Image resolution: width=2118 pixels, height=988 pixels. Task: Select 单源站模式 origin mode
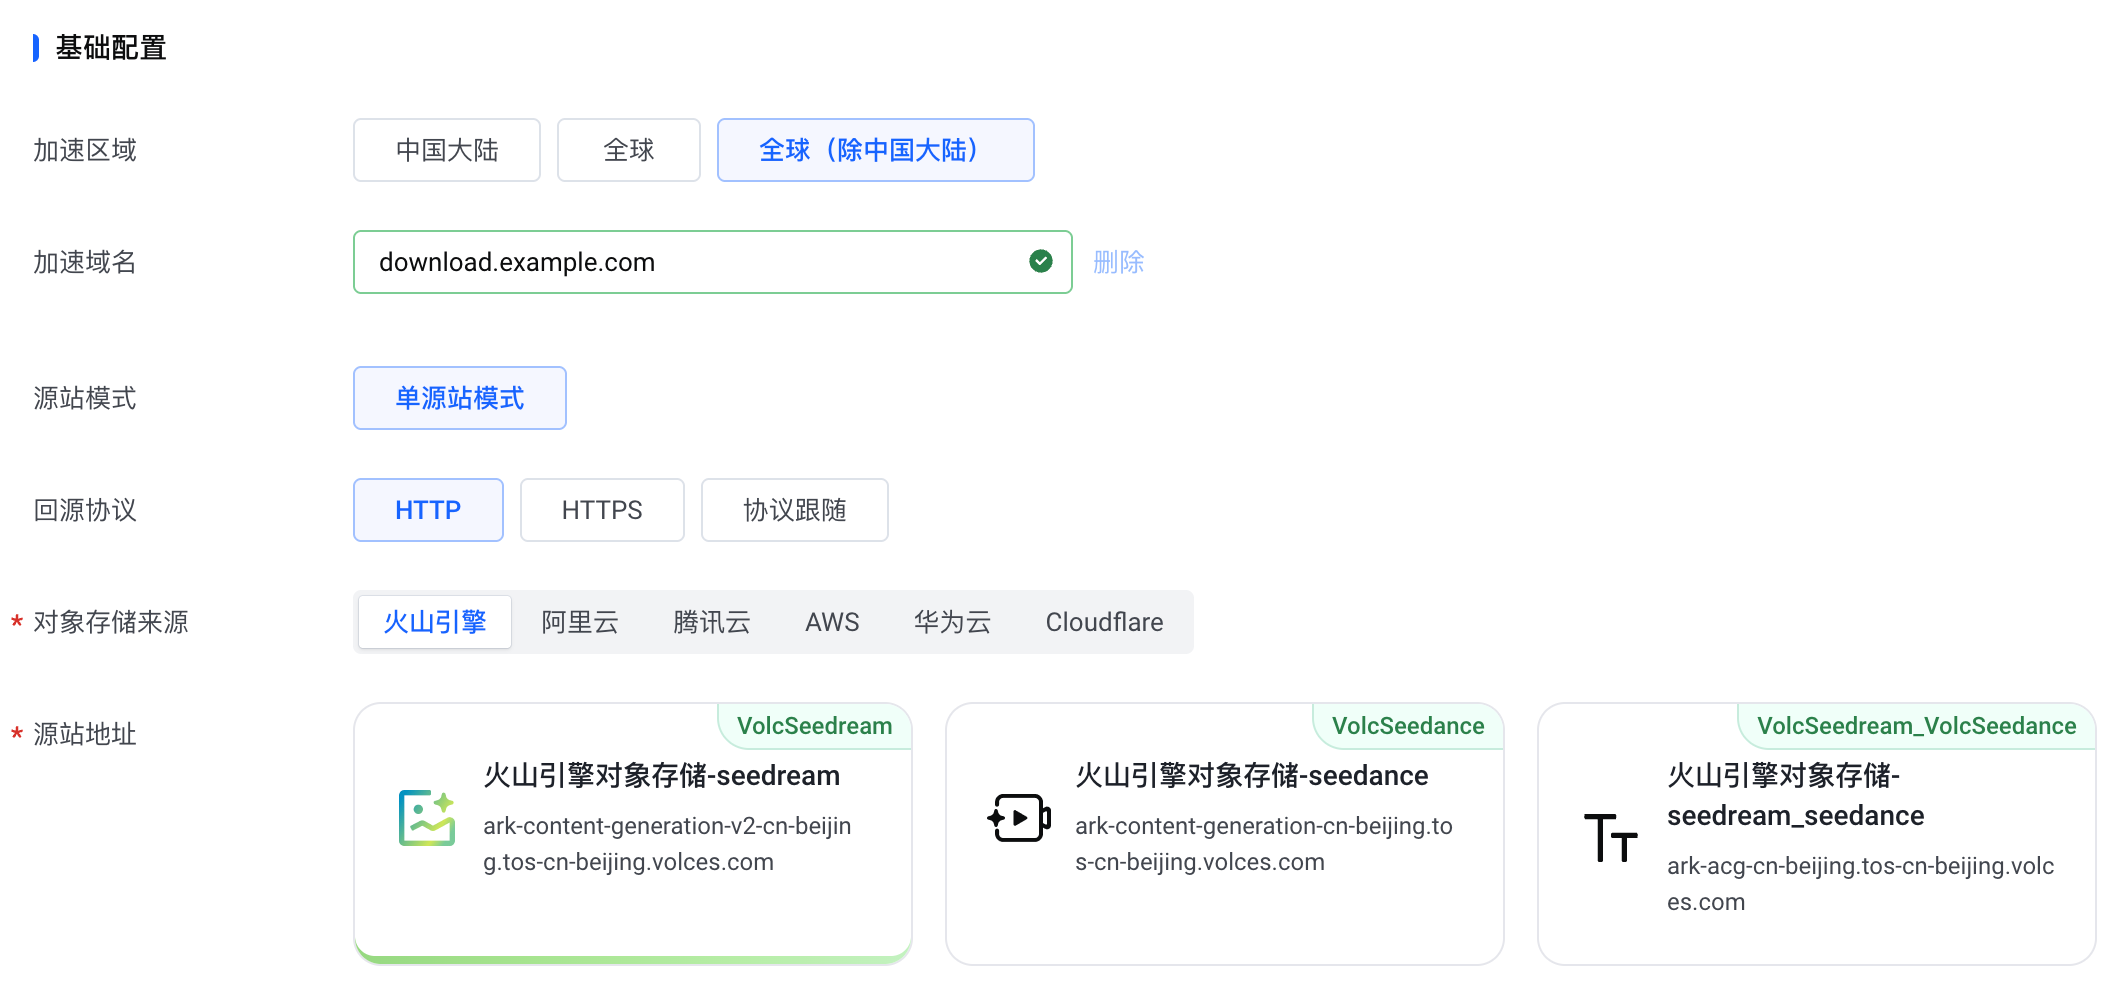click(x=460, y=398)
